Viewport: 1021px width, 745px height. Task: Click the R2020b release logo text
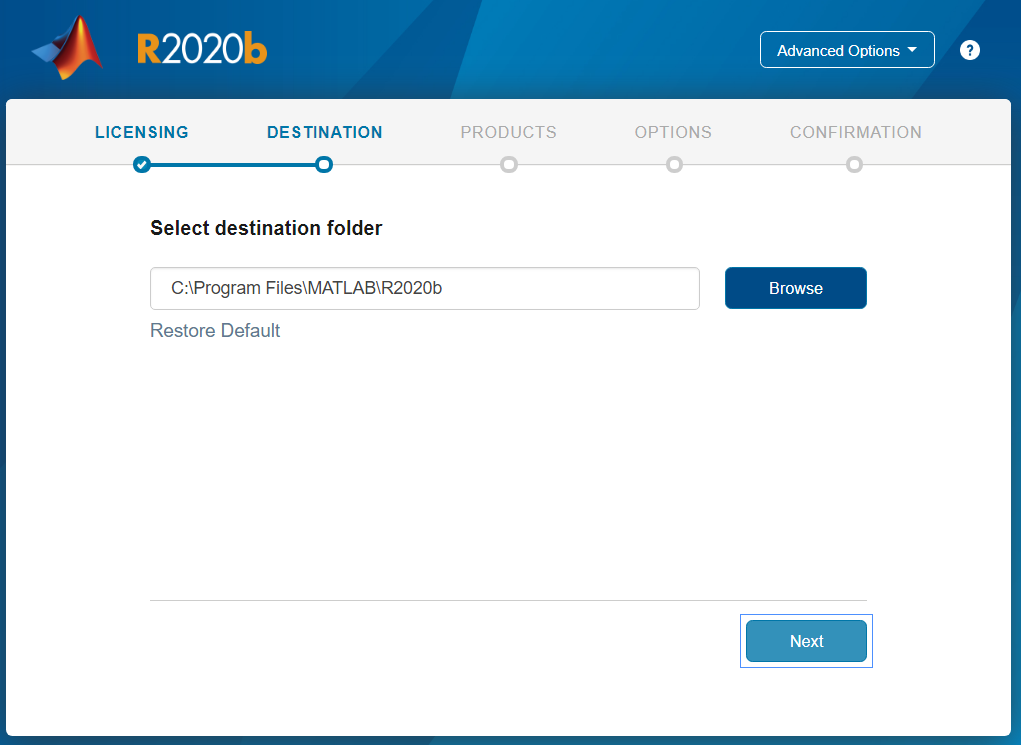202,49
